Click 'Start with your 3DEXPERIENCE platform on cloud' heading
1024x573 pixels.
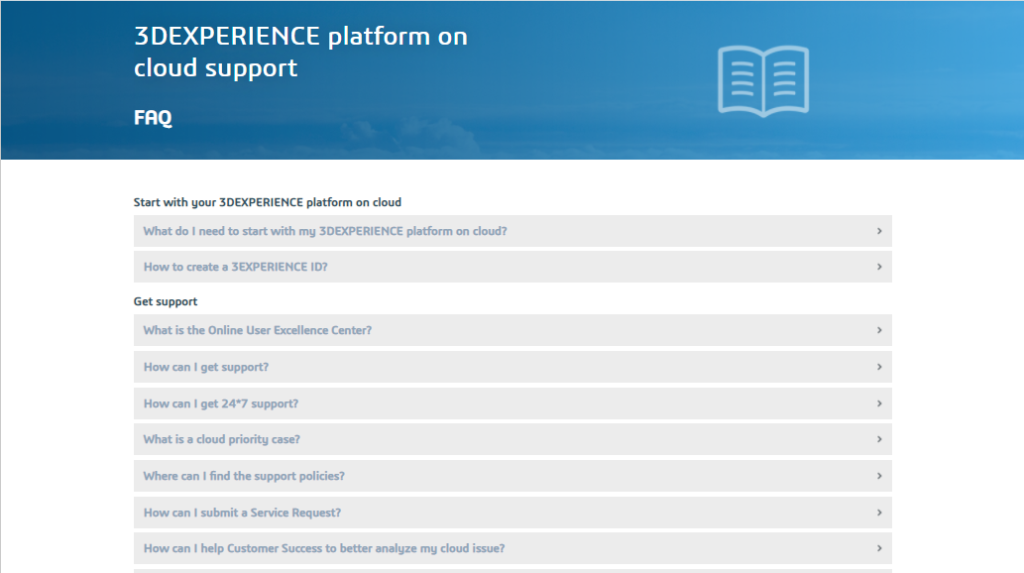tap(267, 203)
